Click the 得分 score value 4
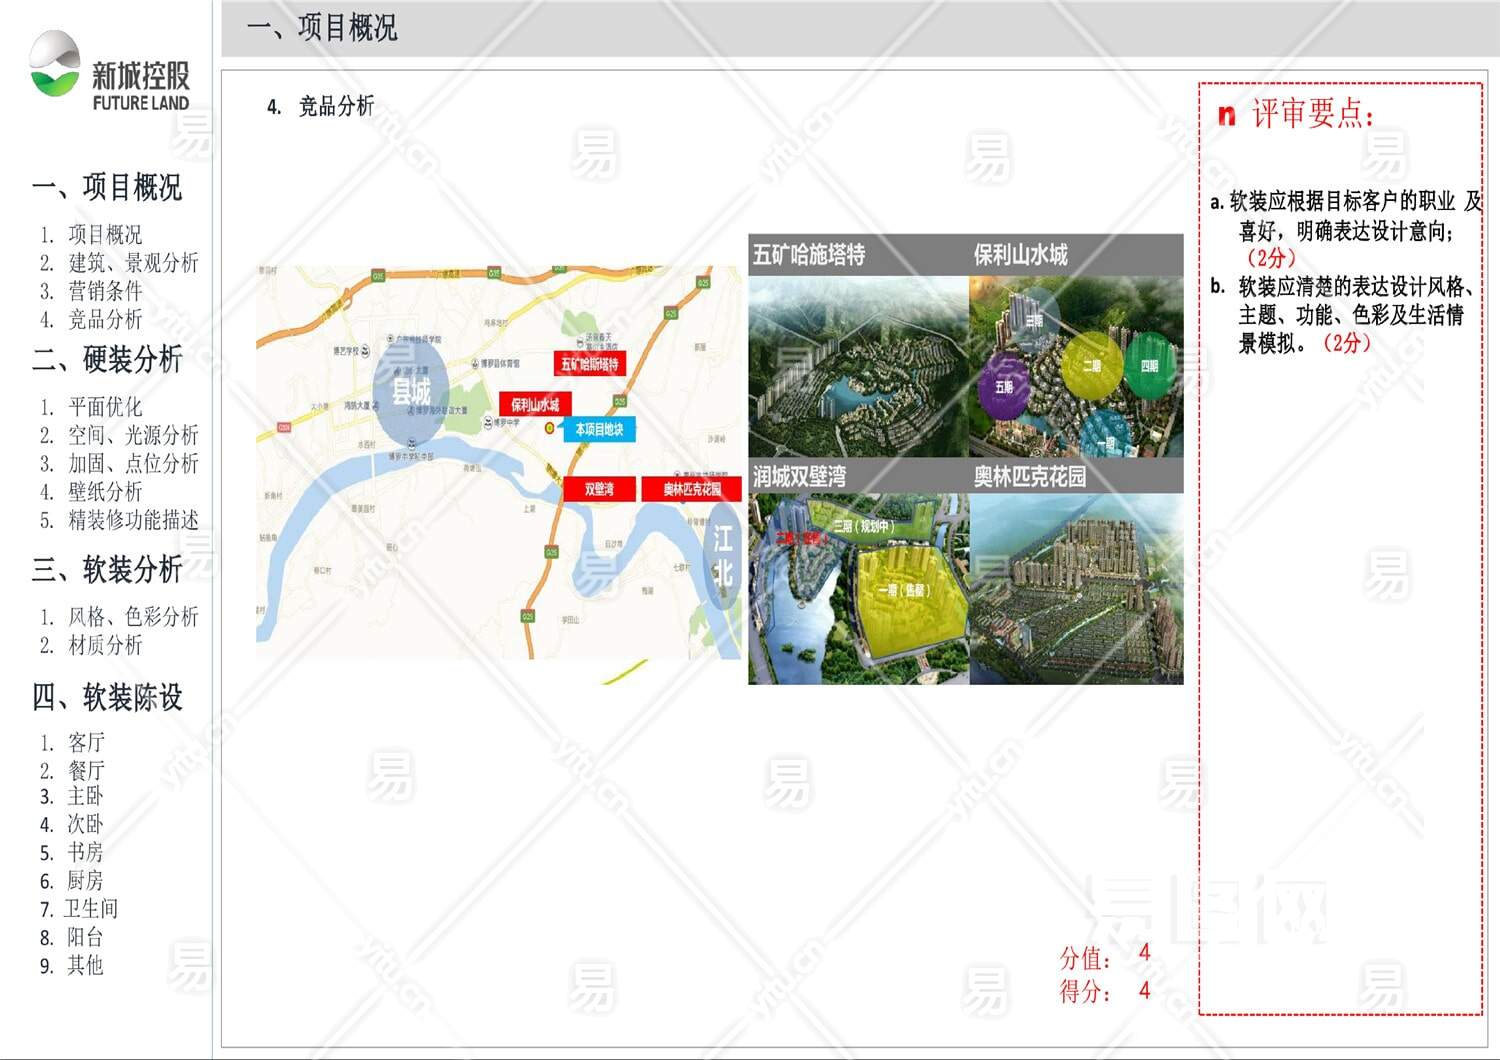Image resolution: width=1500 pixels, height=1060 pixels. [1145, 990]
